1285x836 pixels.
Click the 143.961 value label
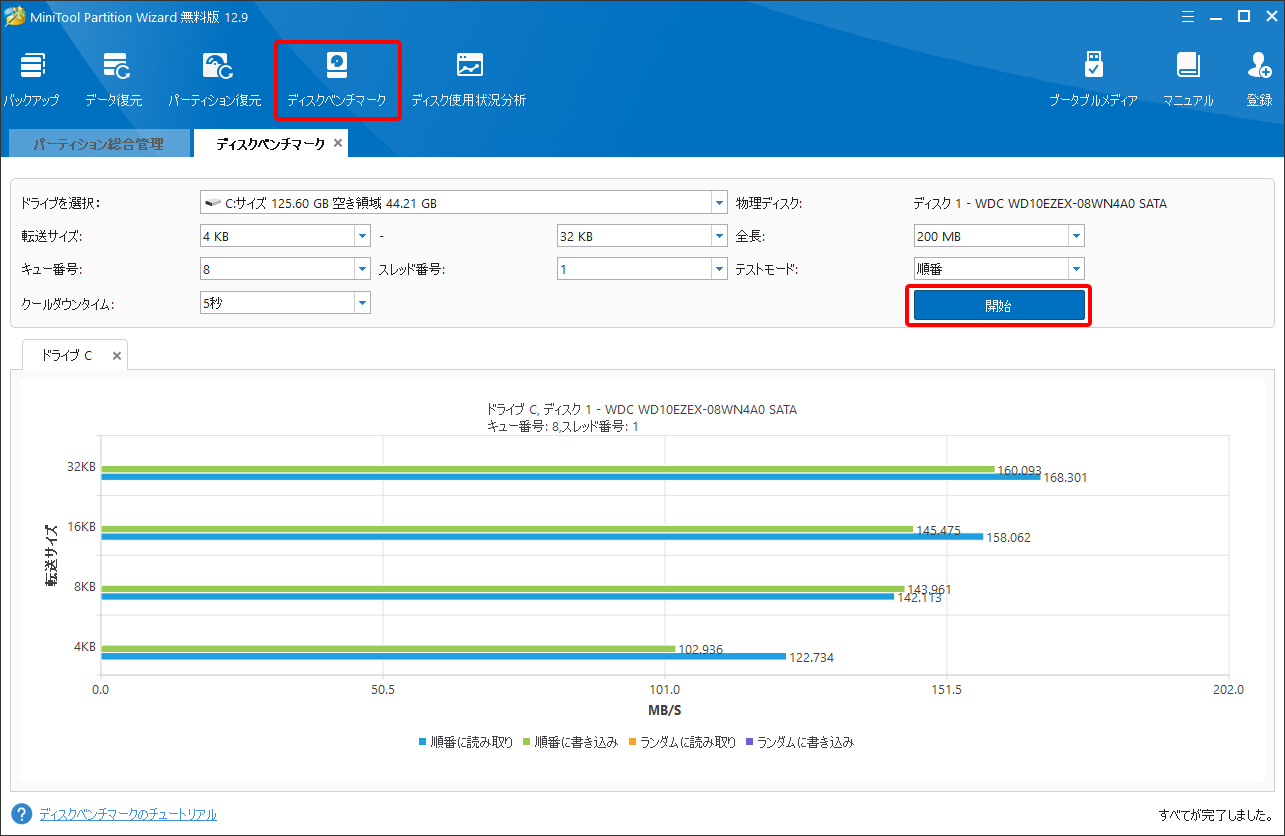point(929,590)
